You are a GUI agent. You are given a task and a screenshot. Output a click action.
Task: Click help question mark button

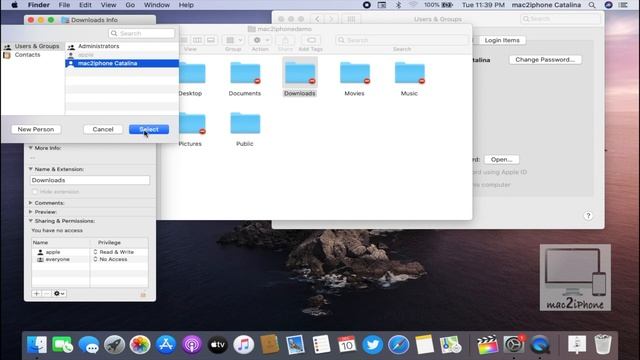pyautogui.click(x=588, y=216)
